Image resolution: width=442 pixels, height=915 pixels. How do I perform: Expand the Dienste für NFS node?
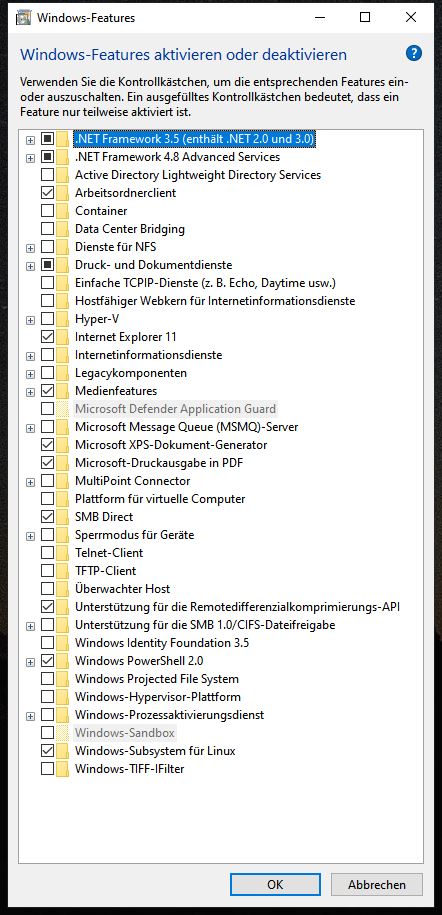pyautogui.click(x=30, y=247)
